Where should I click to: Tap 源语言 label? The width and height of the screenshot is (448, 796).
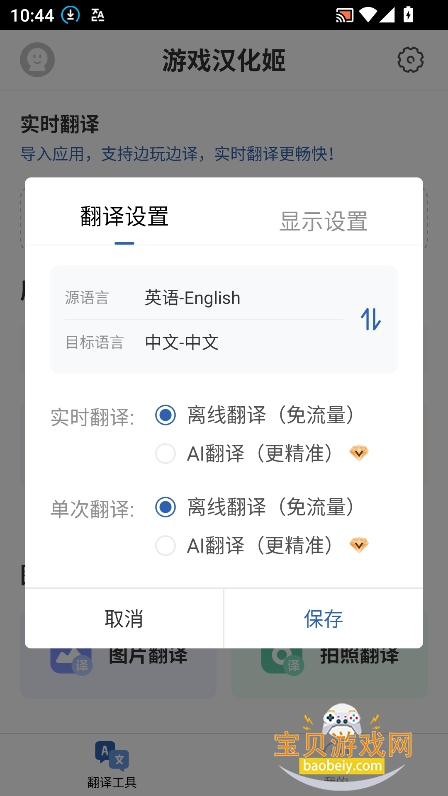[x=87, y=298]
